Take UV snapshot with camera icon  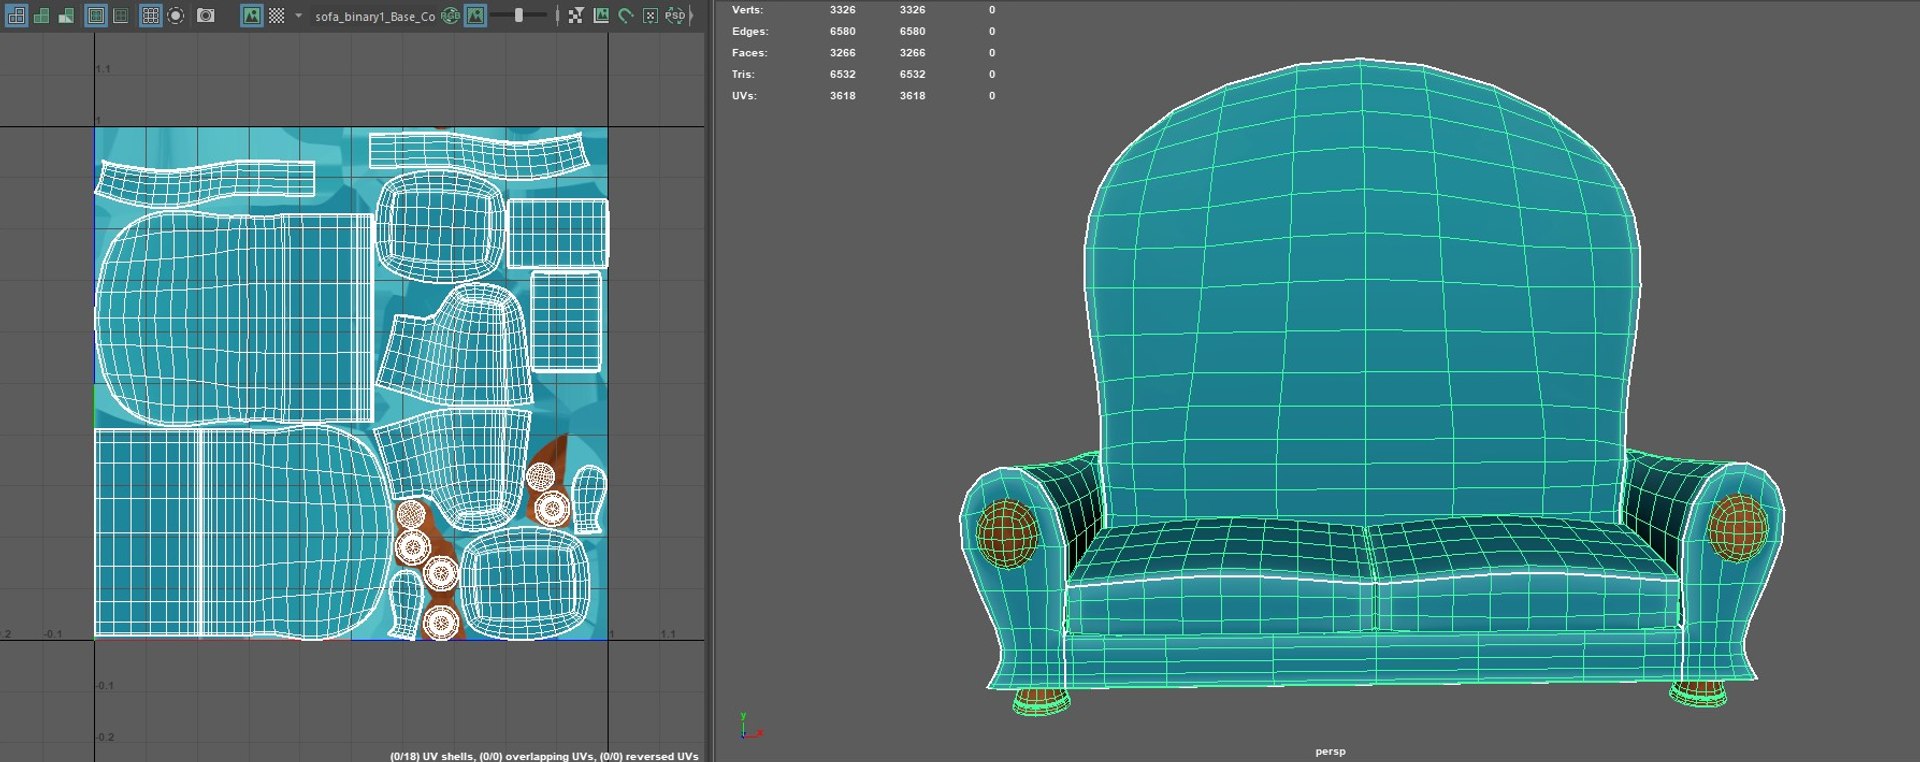point(205,16)
